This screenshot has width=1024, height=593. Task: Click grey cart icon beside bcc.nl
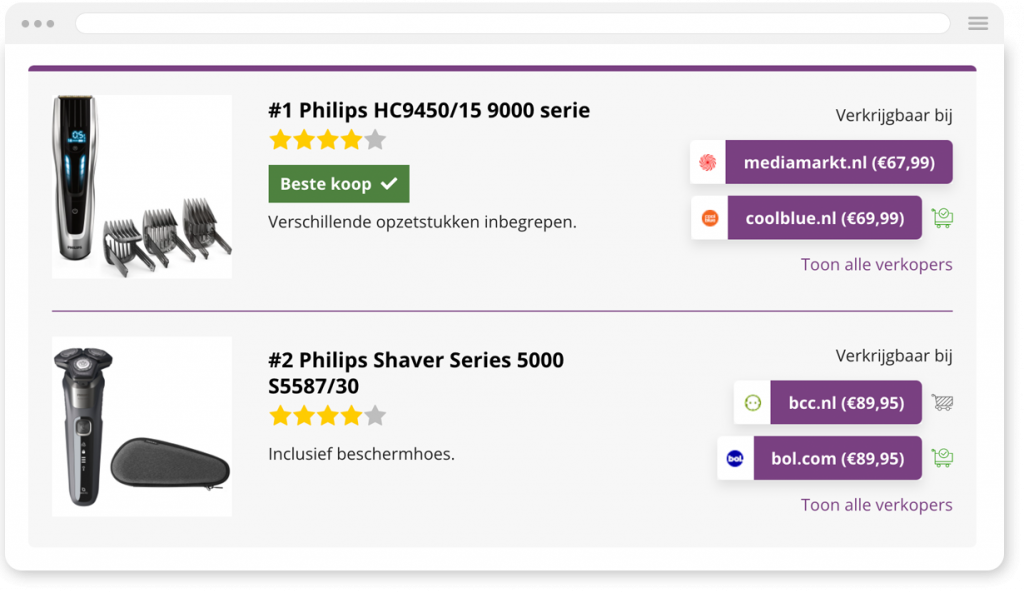pyautogui.click(x=941, y=403)
